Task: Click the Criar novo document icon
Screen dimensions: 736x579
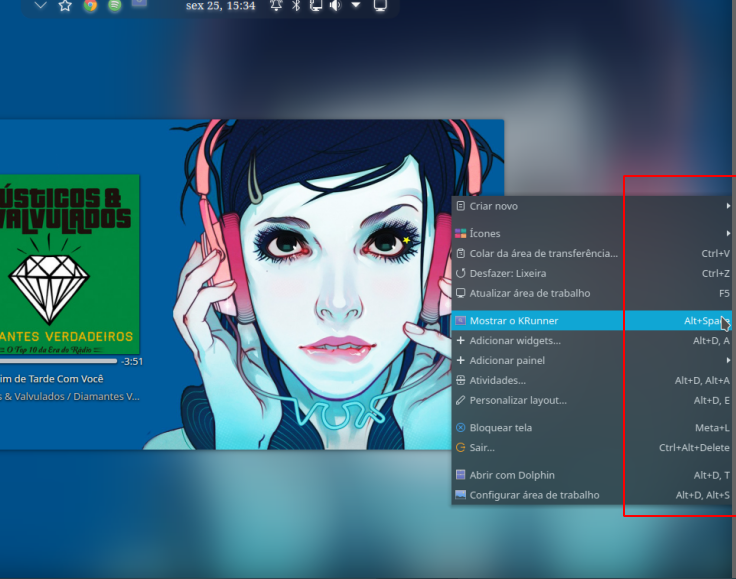Action: pyautogui.click(x=461, y=206)
